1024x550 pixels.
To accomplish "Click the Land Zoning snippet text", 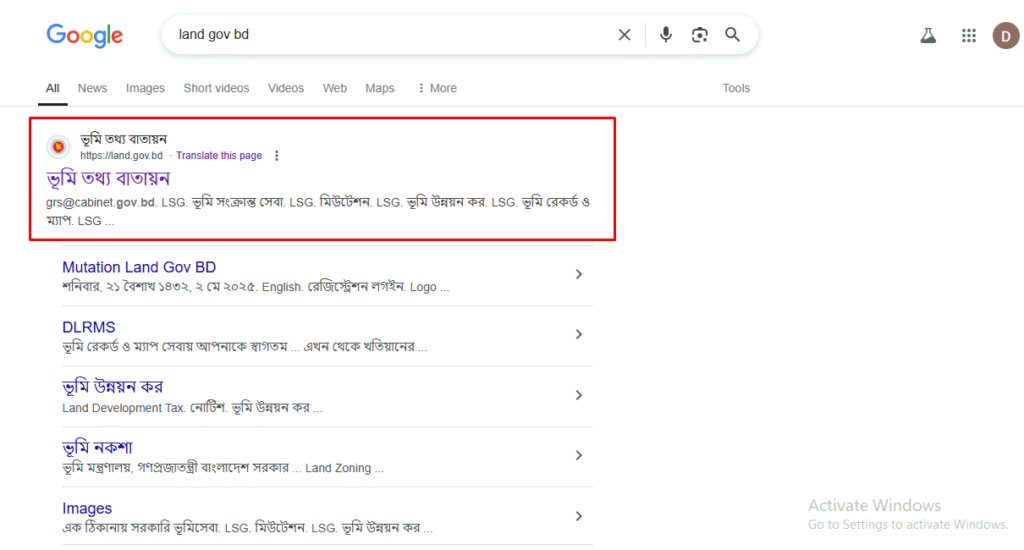I will pyautogui.click(x=338, y=468).
